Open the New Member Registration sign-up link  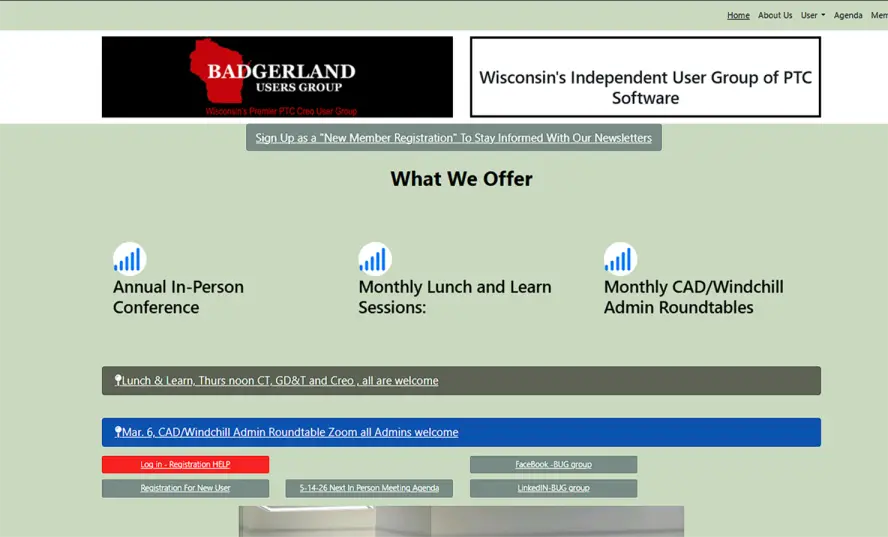[x=454, y=138]
